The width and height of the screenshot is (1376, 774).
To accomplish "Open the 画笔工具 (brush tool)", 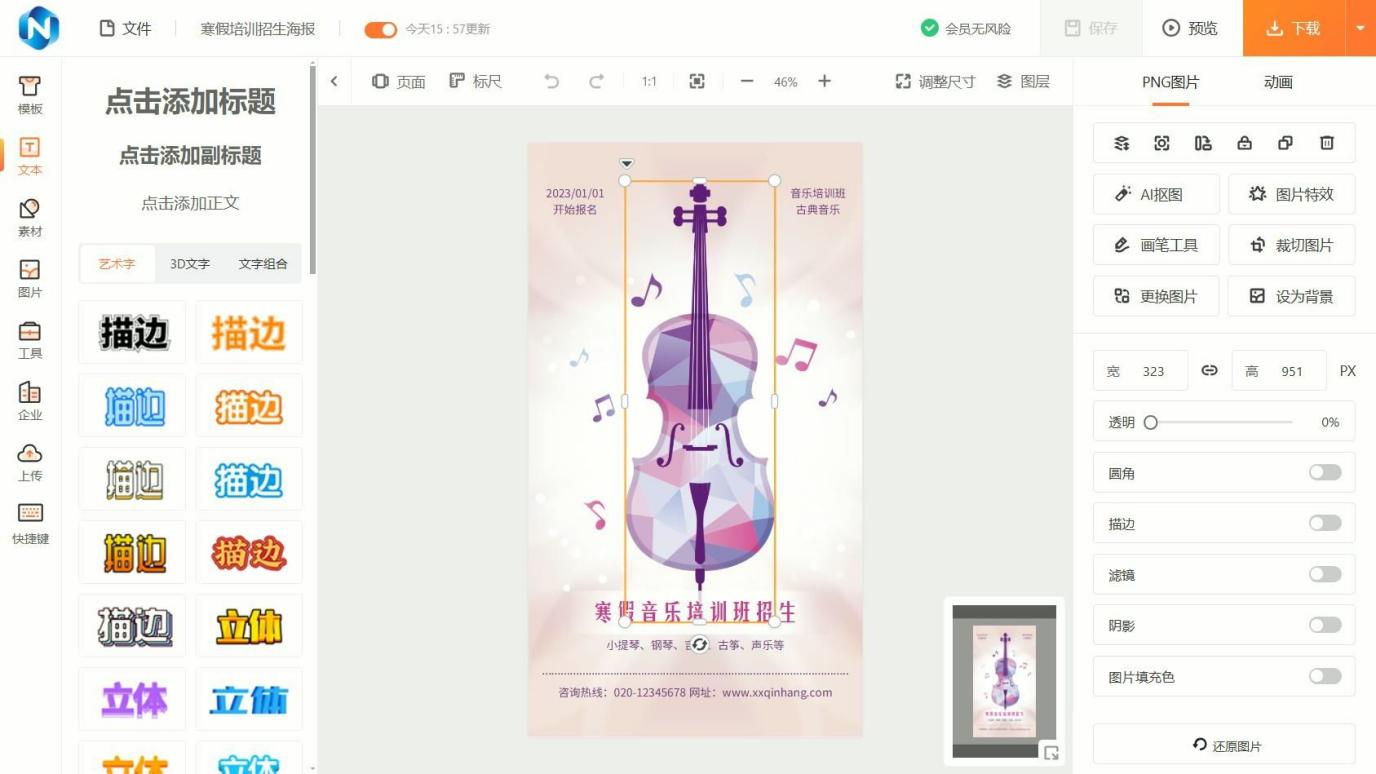I will click(x=1156, y=244).
